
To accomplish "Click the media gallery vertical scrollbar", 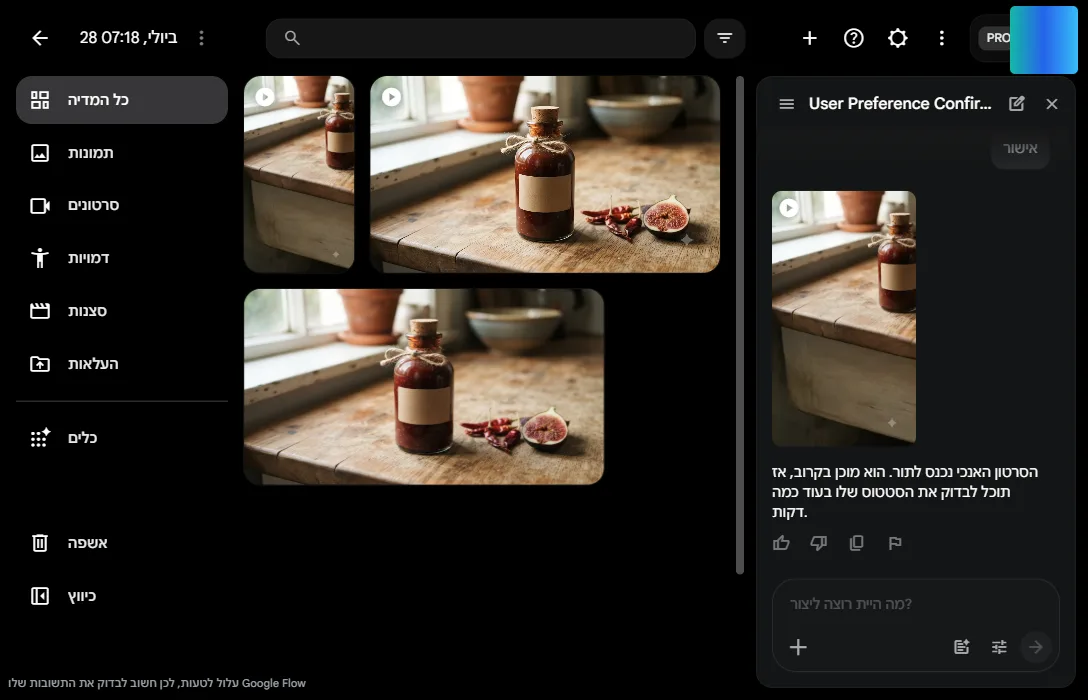I will point(740,325).
